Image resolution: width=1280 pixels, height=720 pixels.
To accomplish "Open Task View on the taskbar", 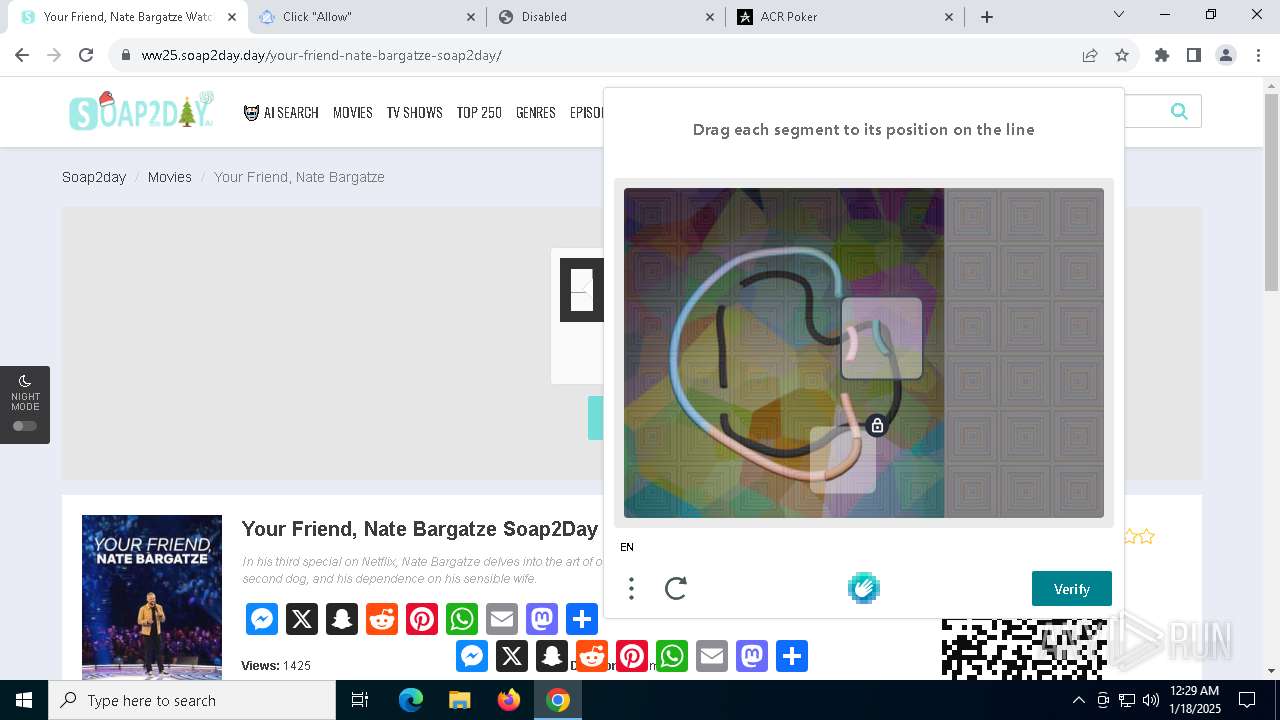I will click(x=360, y=700).
